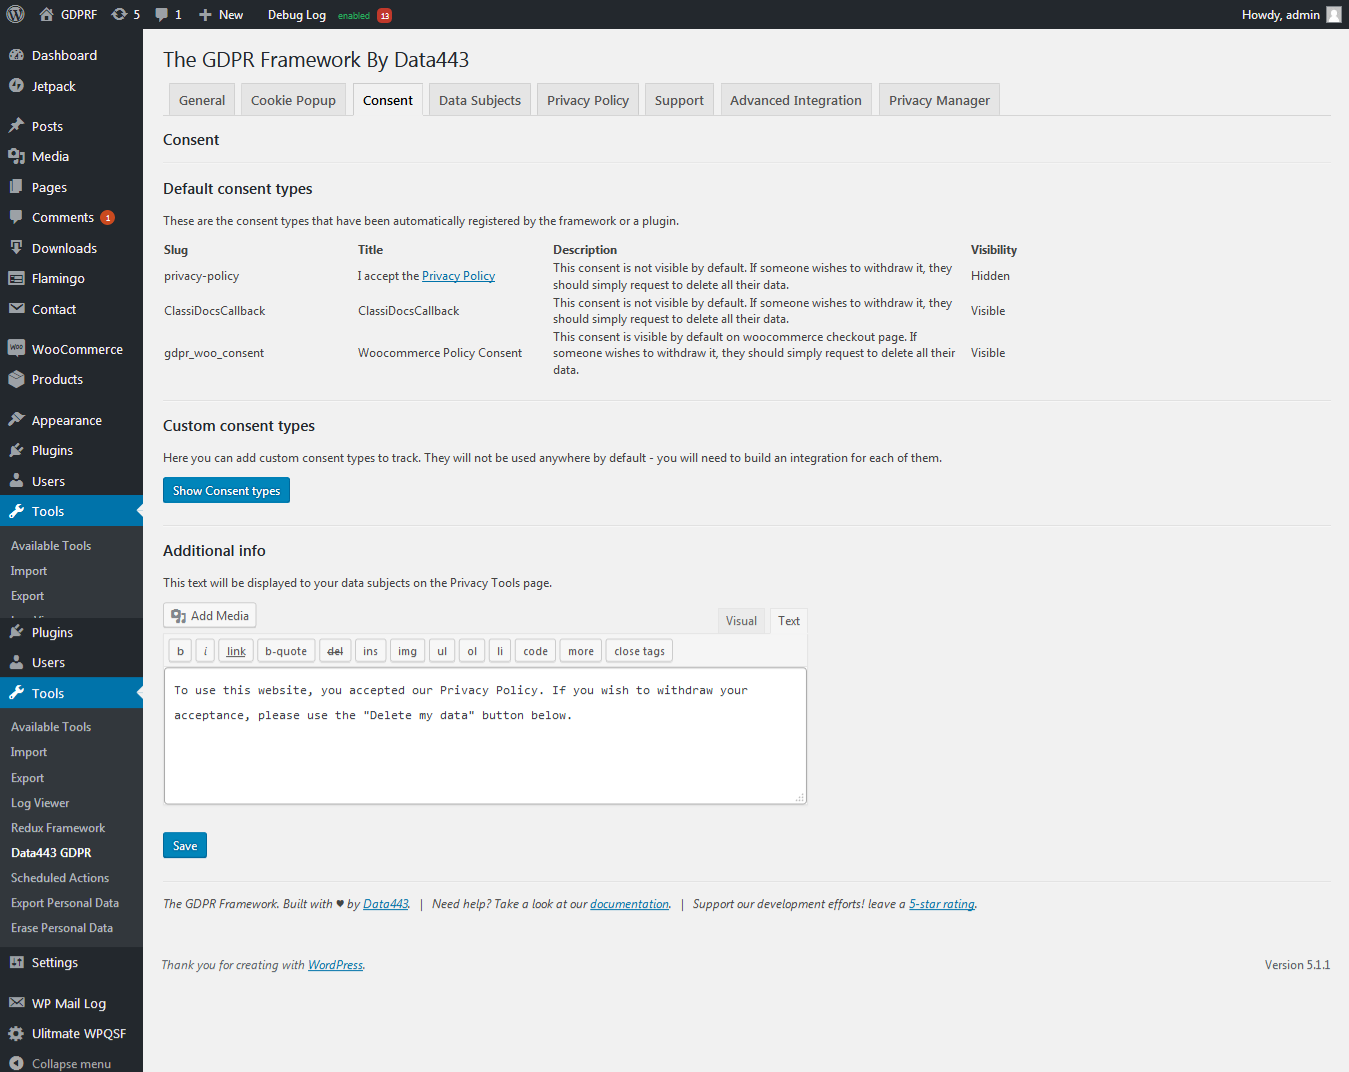The height and width of the screenshot is (1072, 1349).
Task: Open the Media library from the sidebar
Action: click(49, 156)
